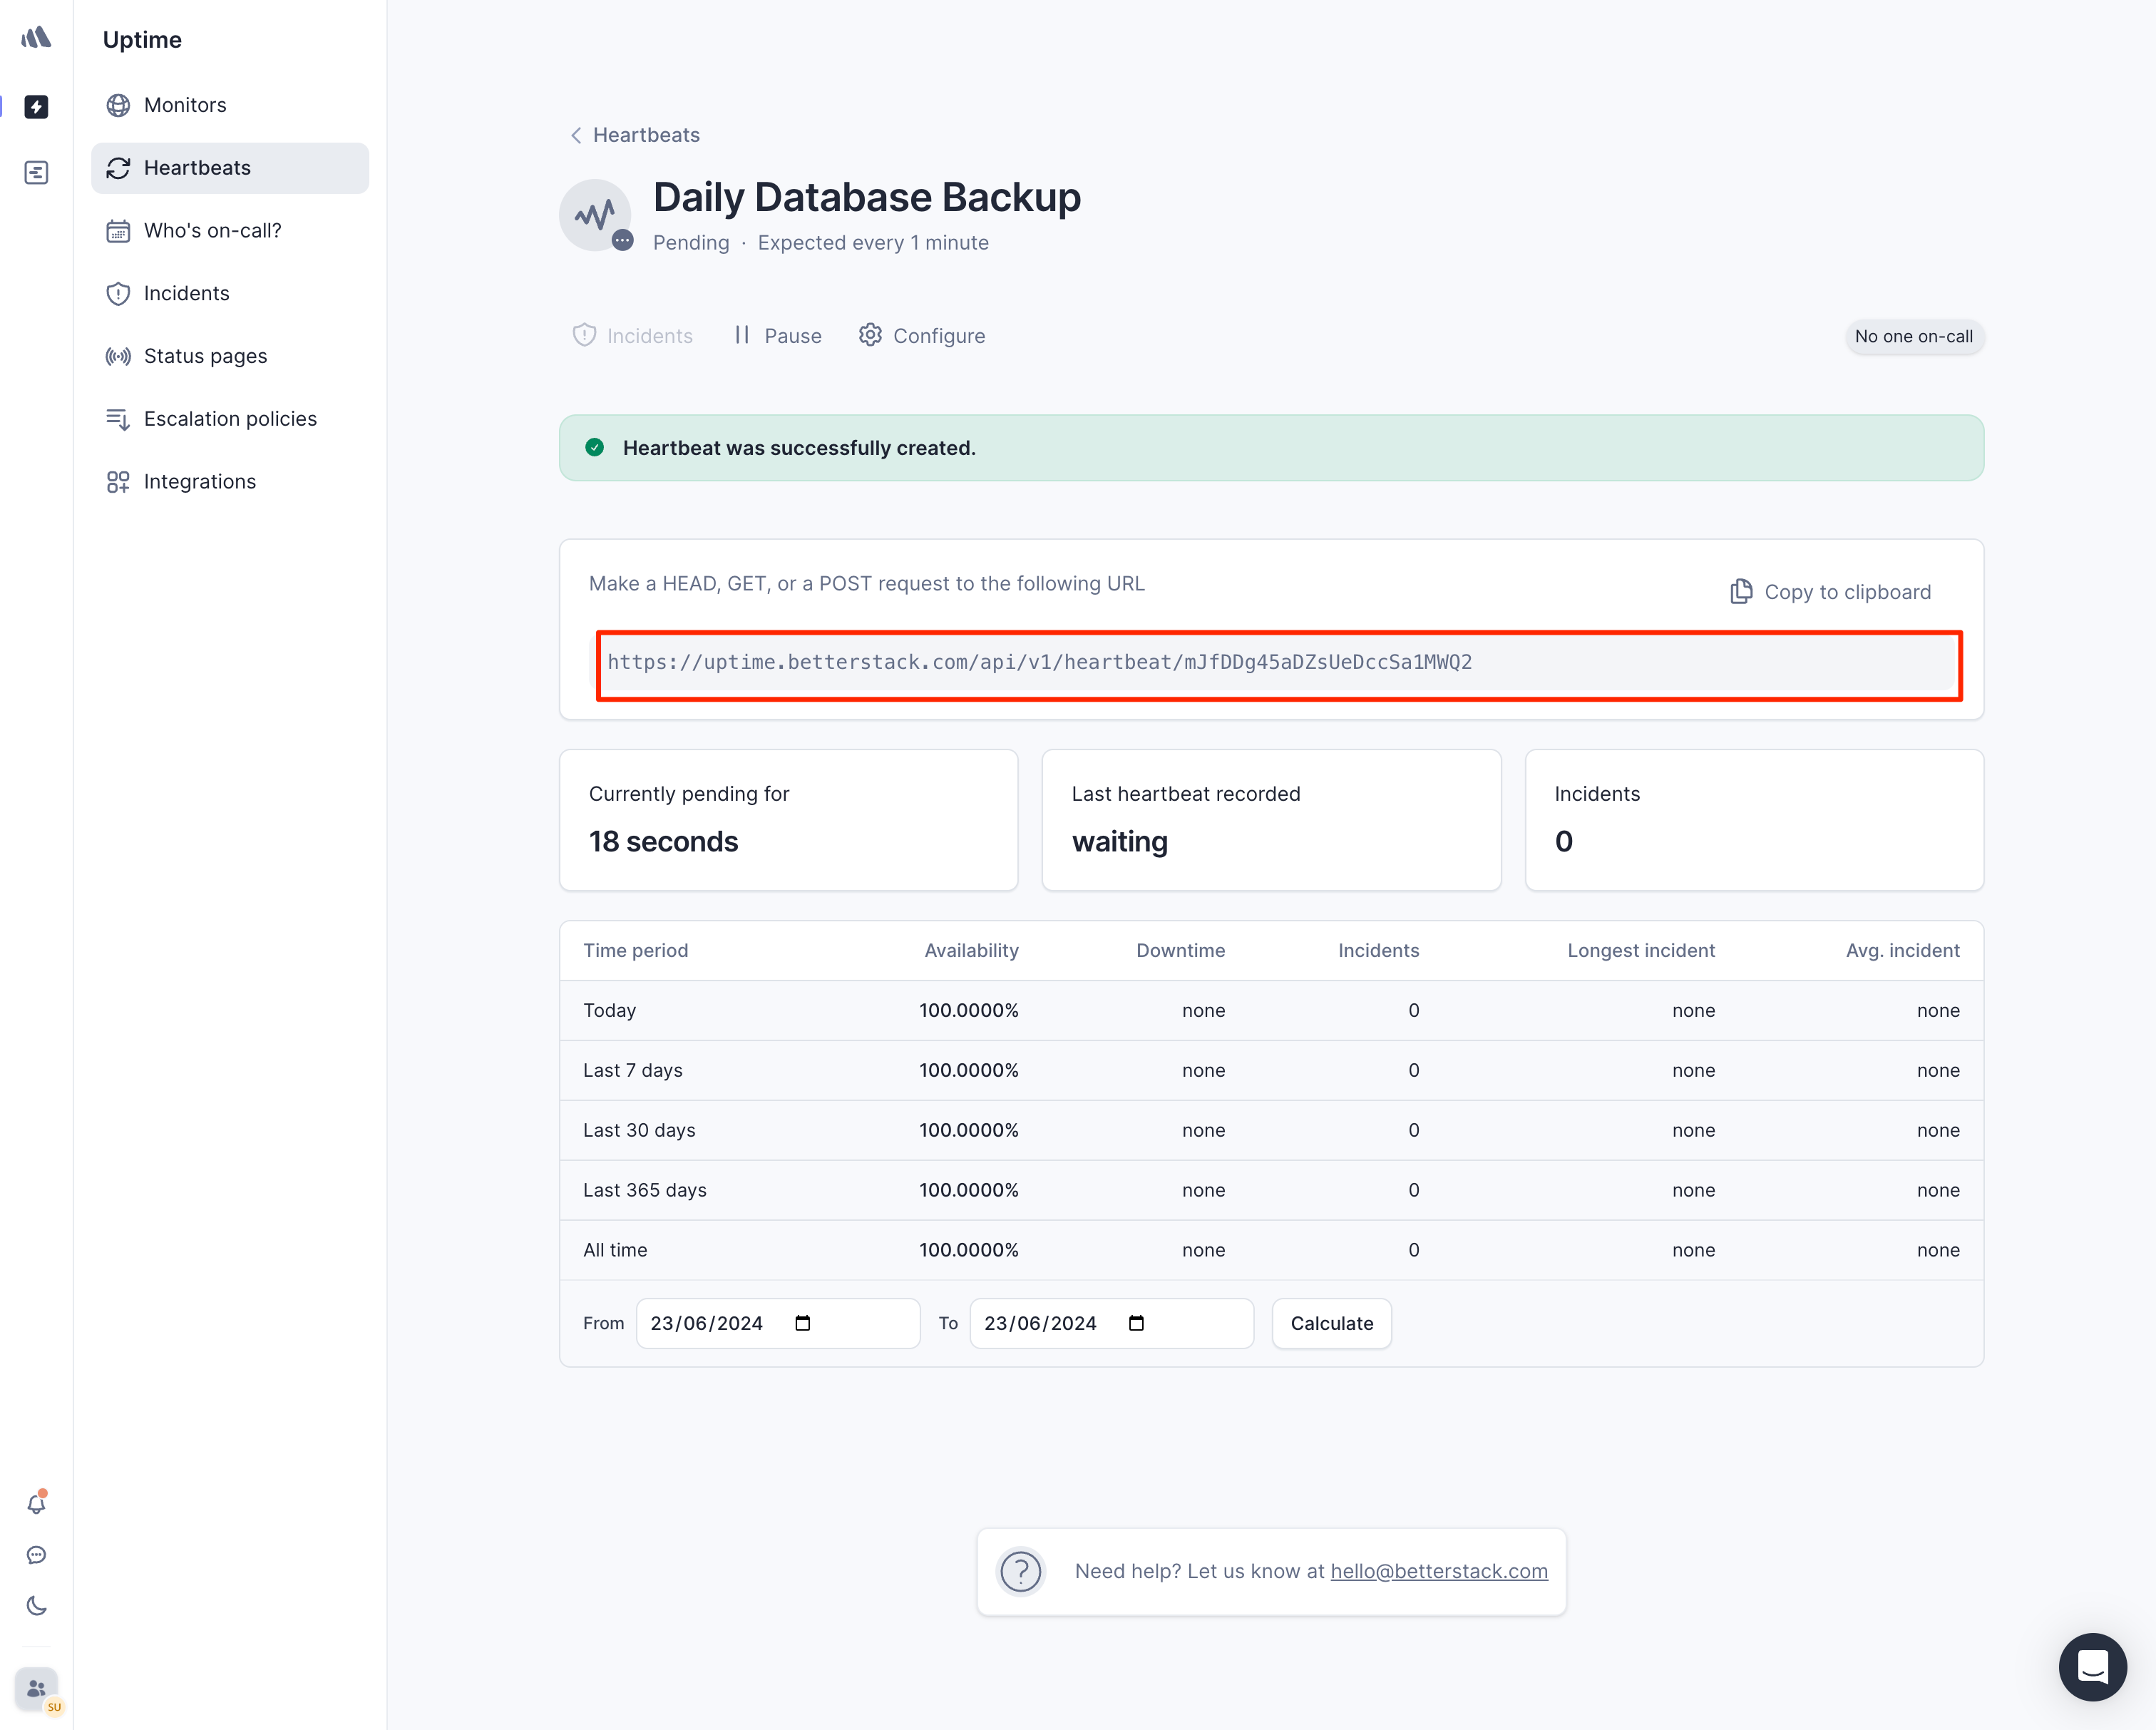The width and height of the screenshot is (2156, 1730).
Task: Click the To date field
Action: point(1111,1323)
